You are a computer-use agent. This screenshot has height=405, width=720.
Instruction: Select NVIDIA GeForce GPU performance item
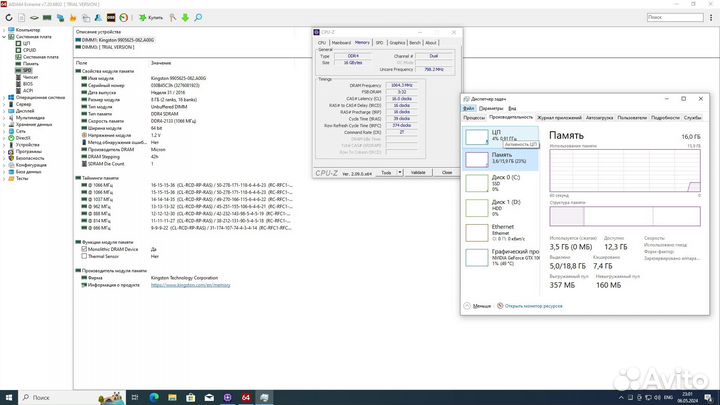point(501,257)
